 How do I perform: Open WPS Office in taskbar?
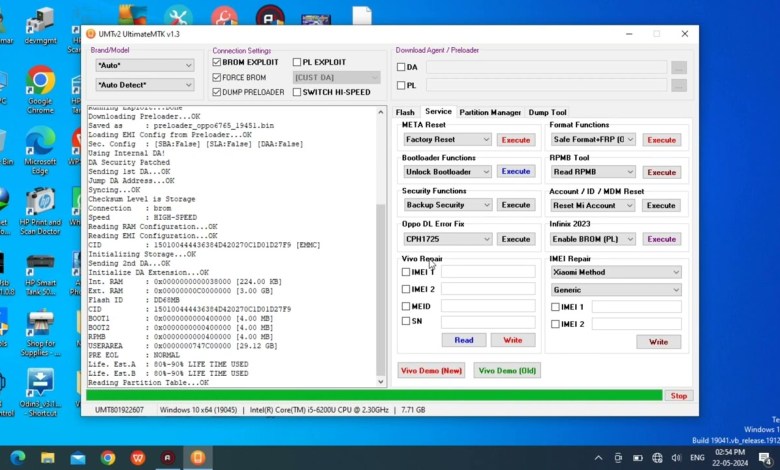pos(138,458)
